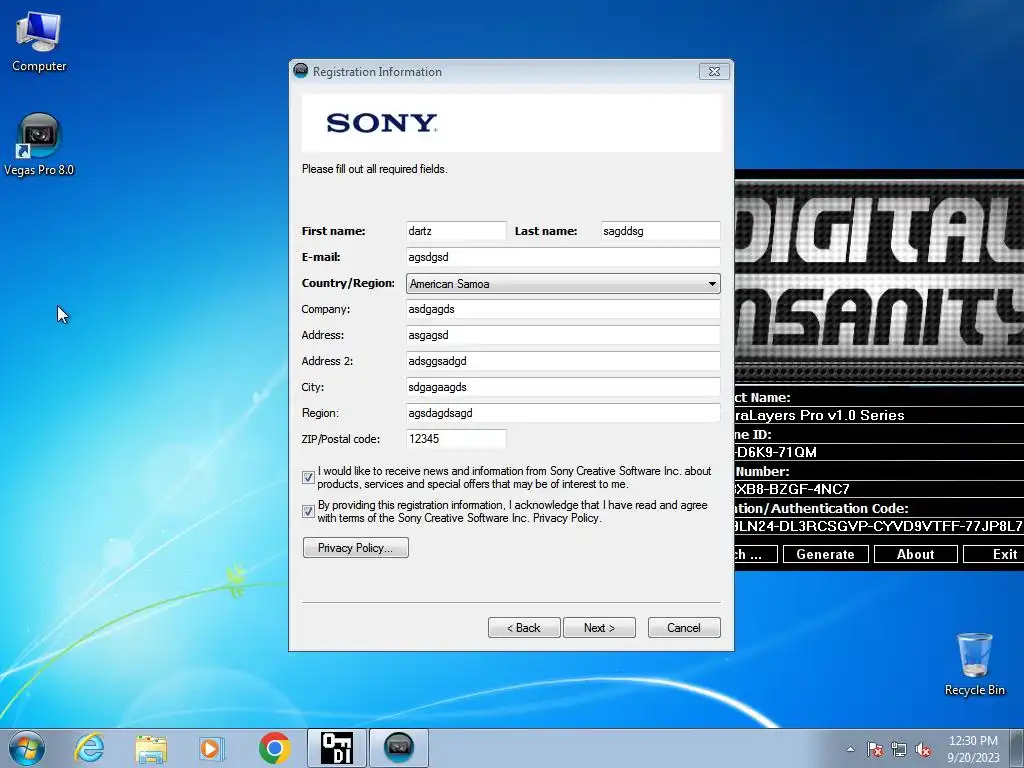Open the Windows Start menu orb
1024x768 pixels.
click(27, 748)
